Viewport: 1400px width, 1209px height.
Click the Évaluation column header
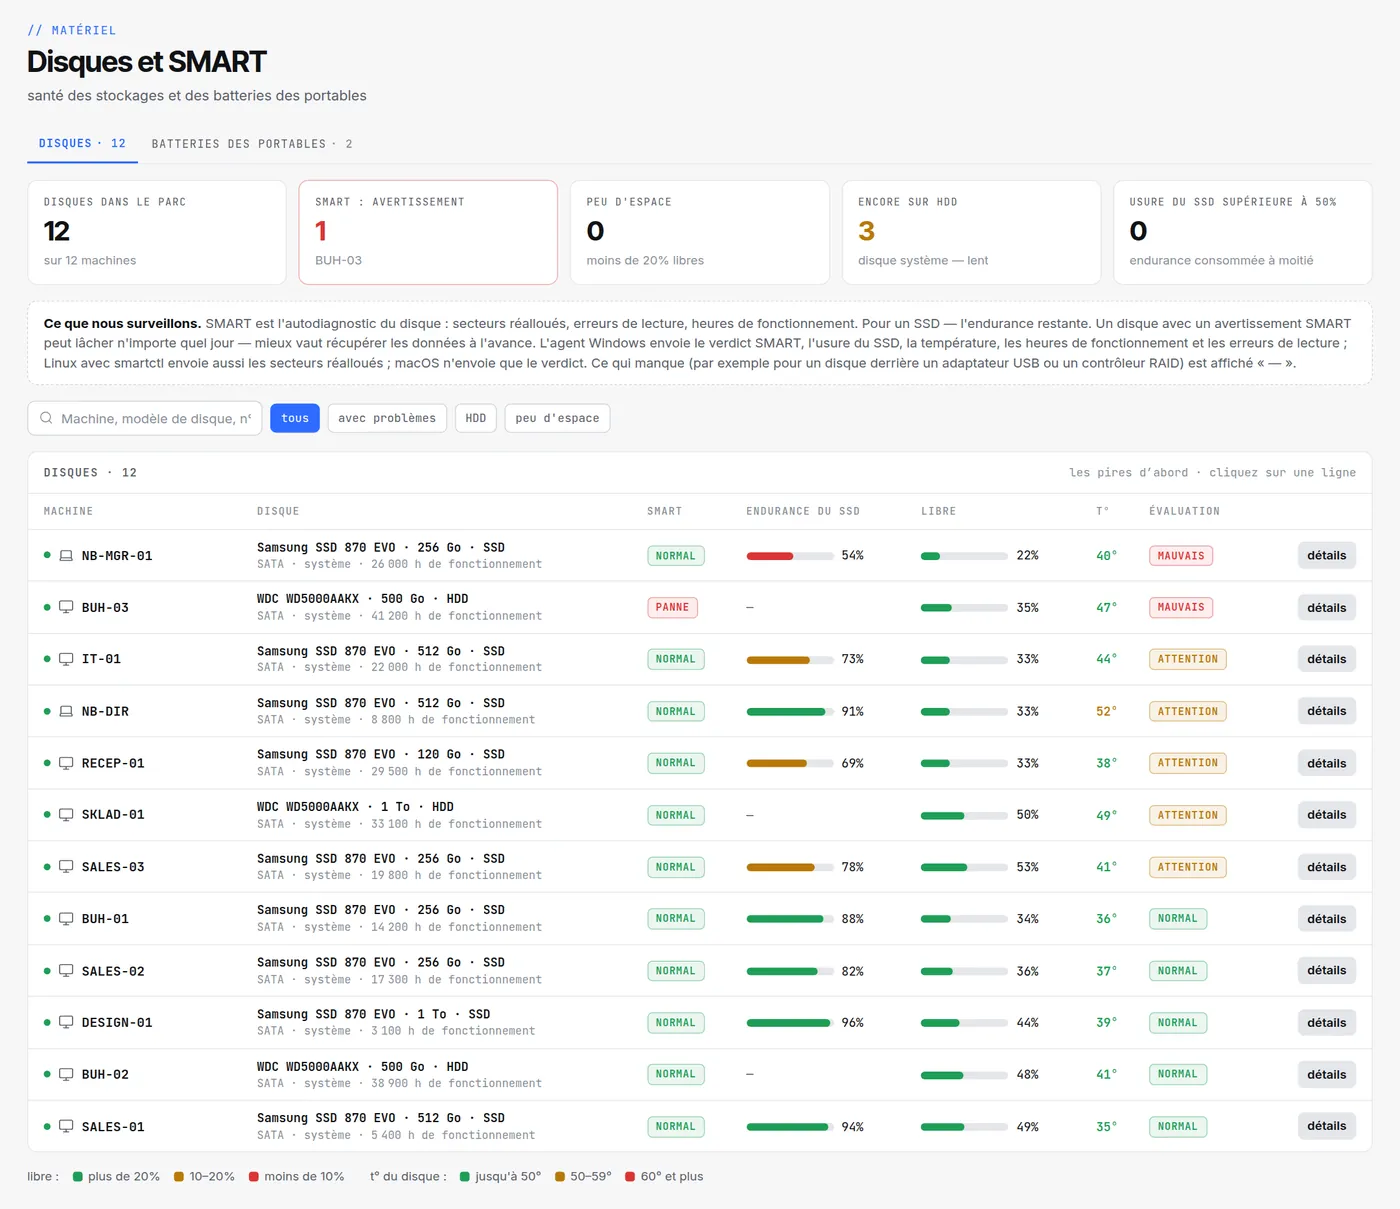pos(1184,511)
